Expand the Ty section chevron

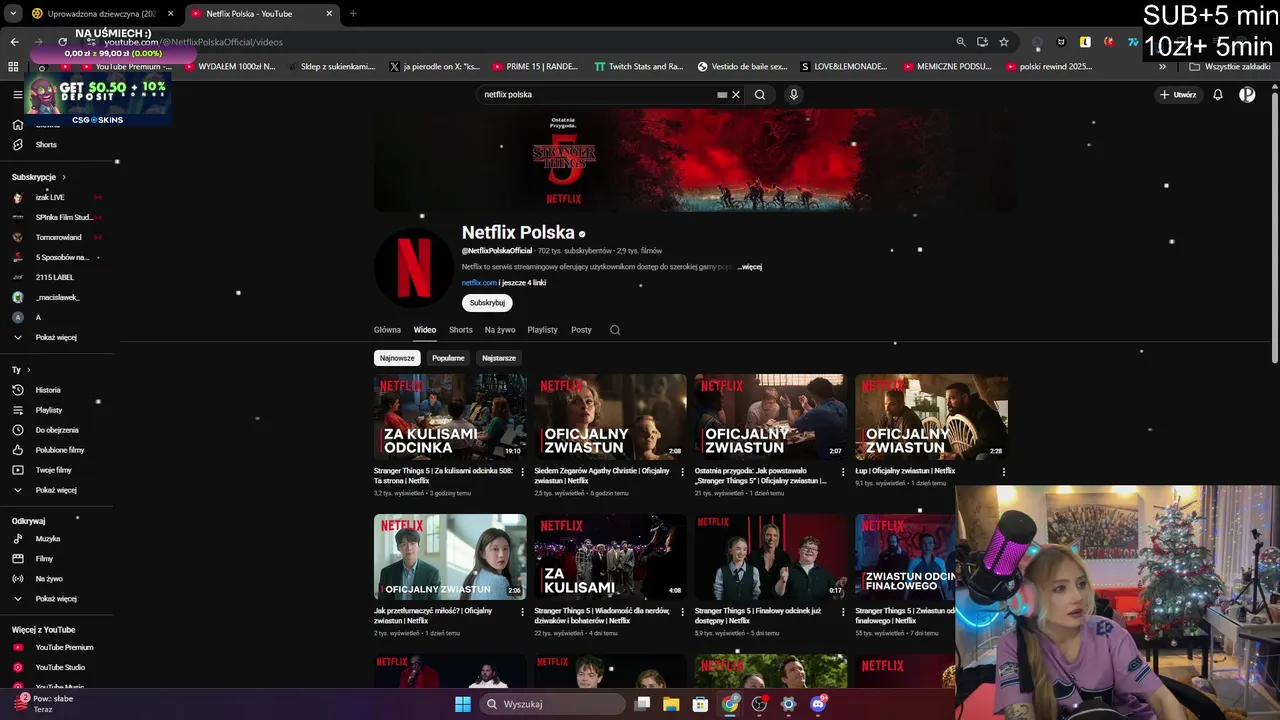[x=28, y=370]
